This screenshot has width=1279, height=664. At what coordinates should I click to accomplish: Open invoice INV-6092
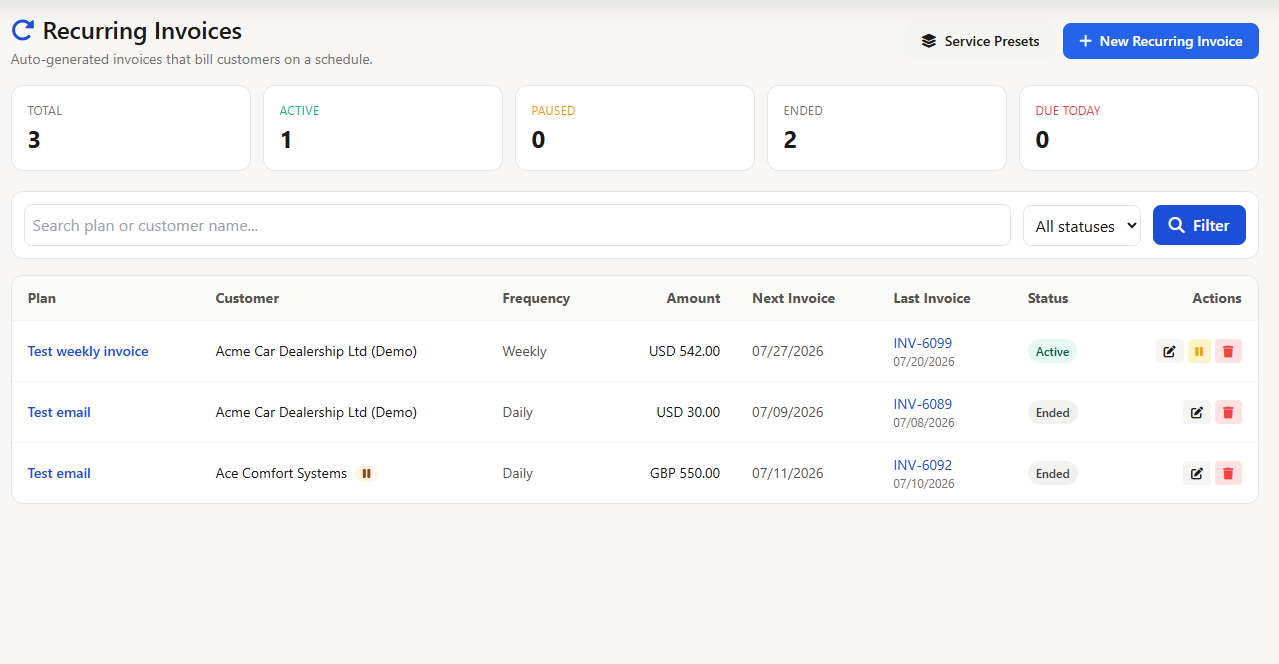tap(922, 465)
